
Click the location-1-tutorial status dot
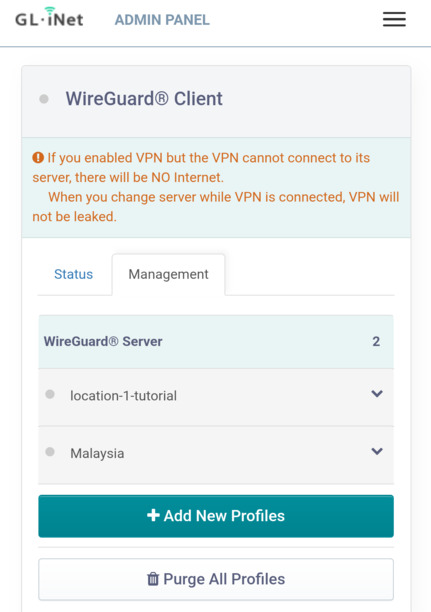[x=50, y=394]
